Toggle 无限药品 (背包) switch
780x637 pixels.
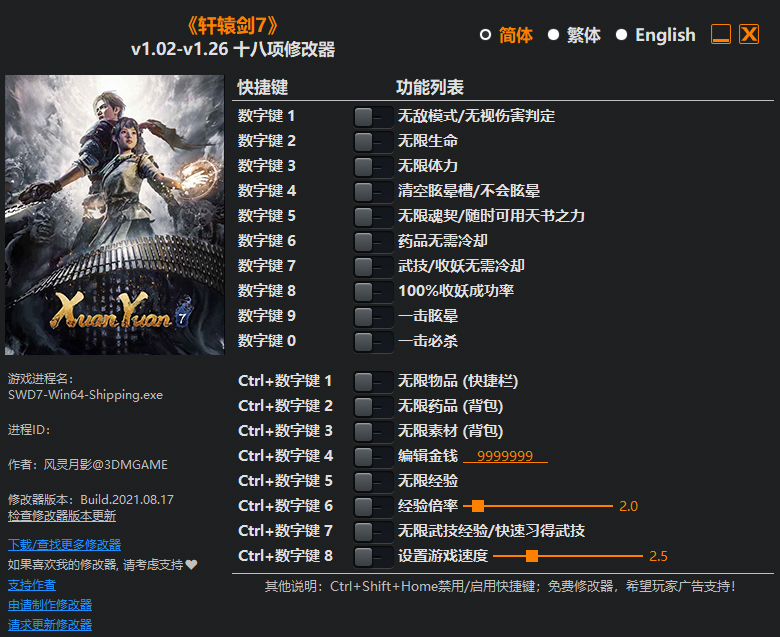(x=373, y=407)
